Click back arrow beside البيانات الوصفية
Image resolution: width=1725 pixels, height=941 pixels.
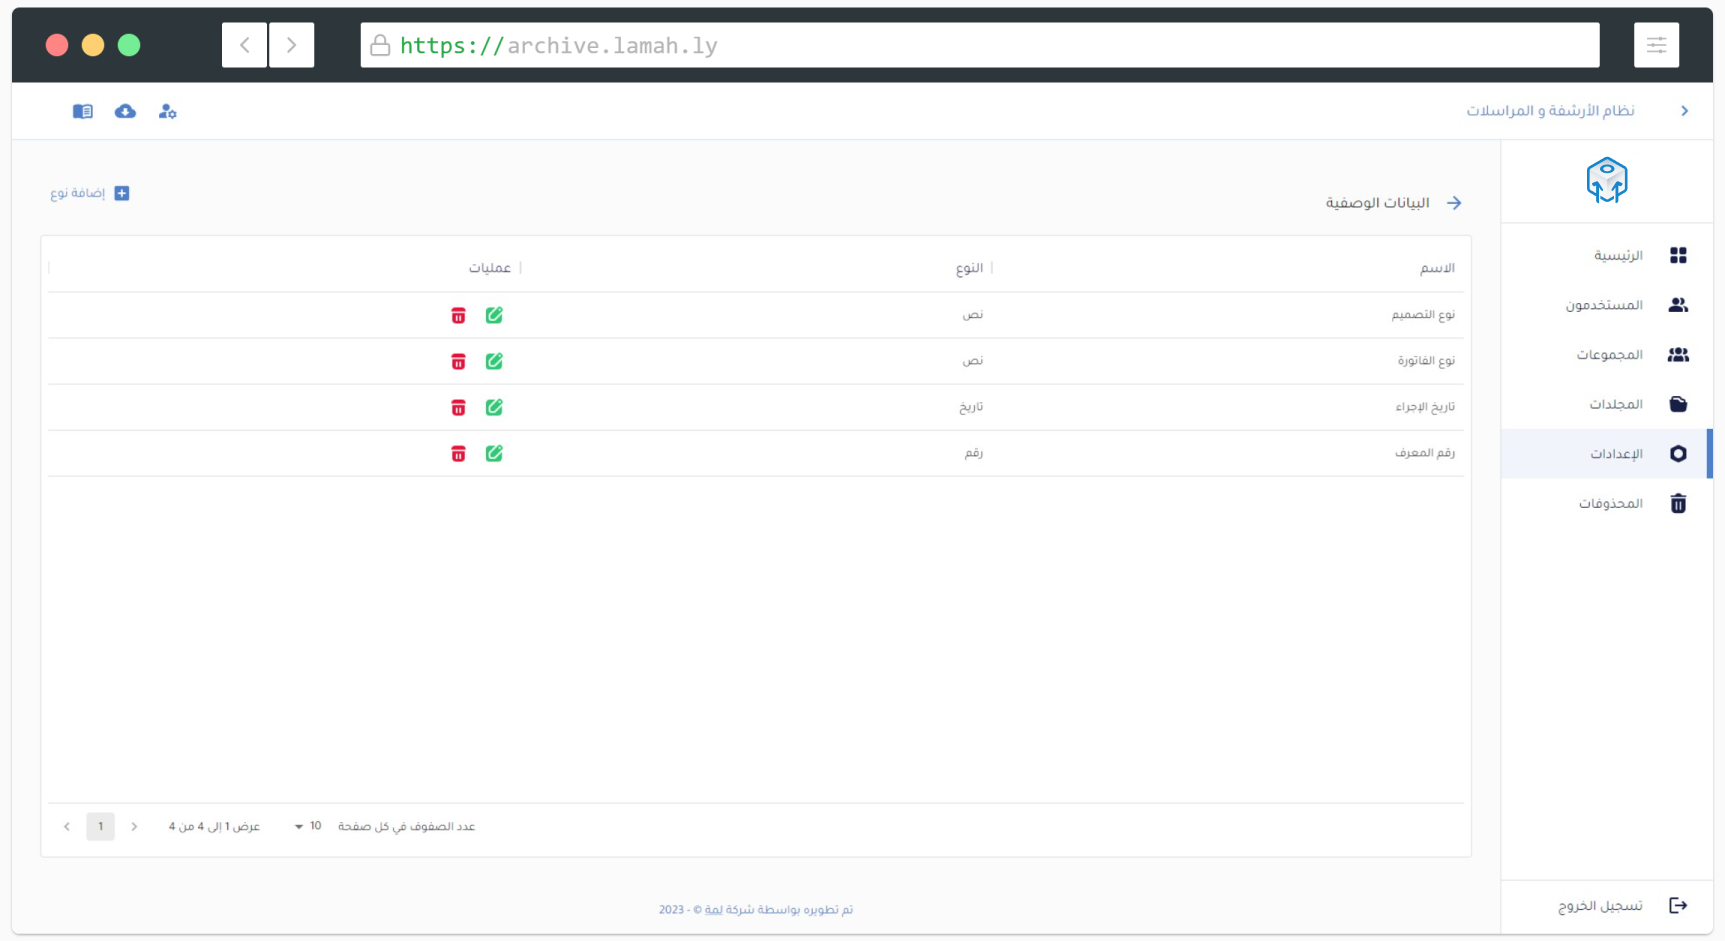1454,203
